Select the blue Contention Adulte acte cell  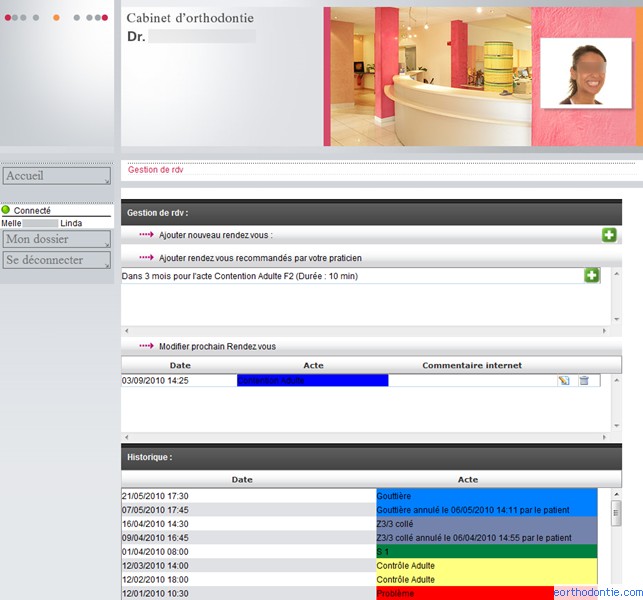point(312,381)
